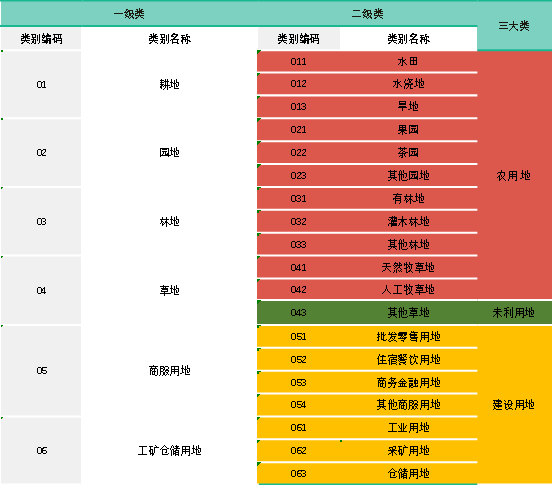The image size is (554, 485).
Task: Select the 有林地 cell
Action: coord(408,199)
